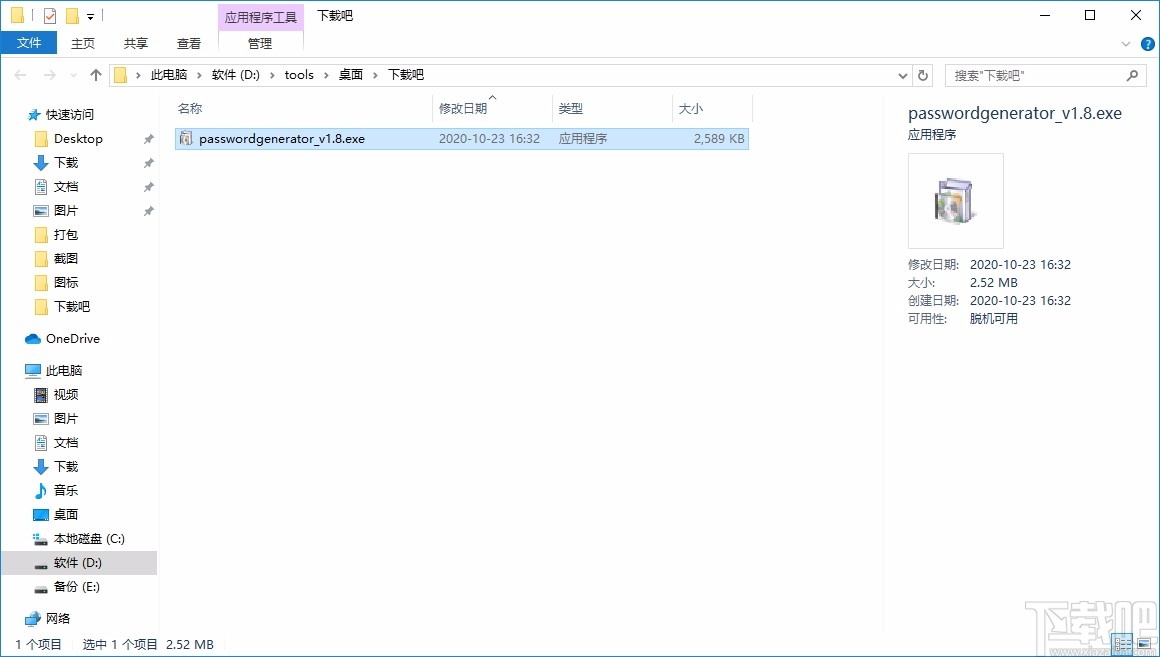Image resolution: width=1160 pixels, height=657 pixels.
Task: Open 文档 under quick access
Action: 65,186
